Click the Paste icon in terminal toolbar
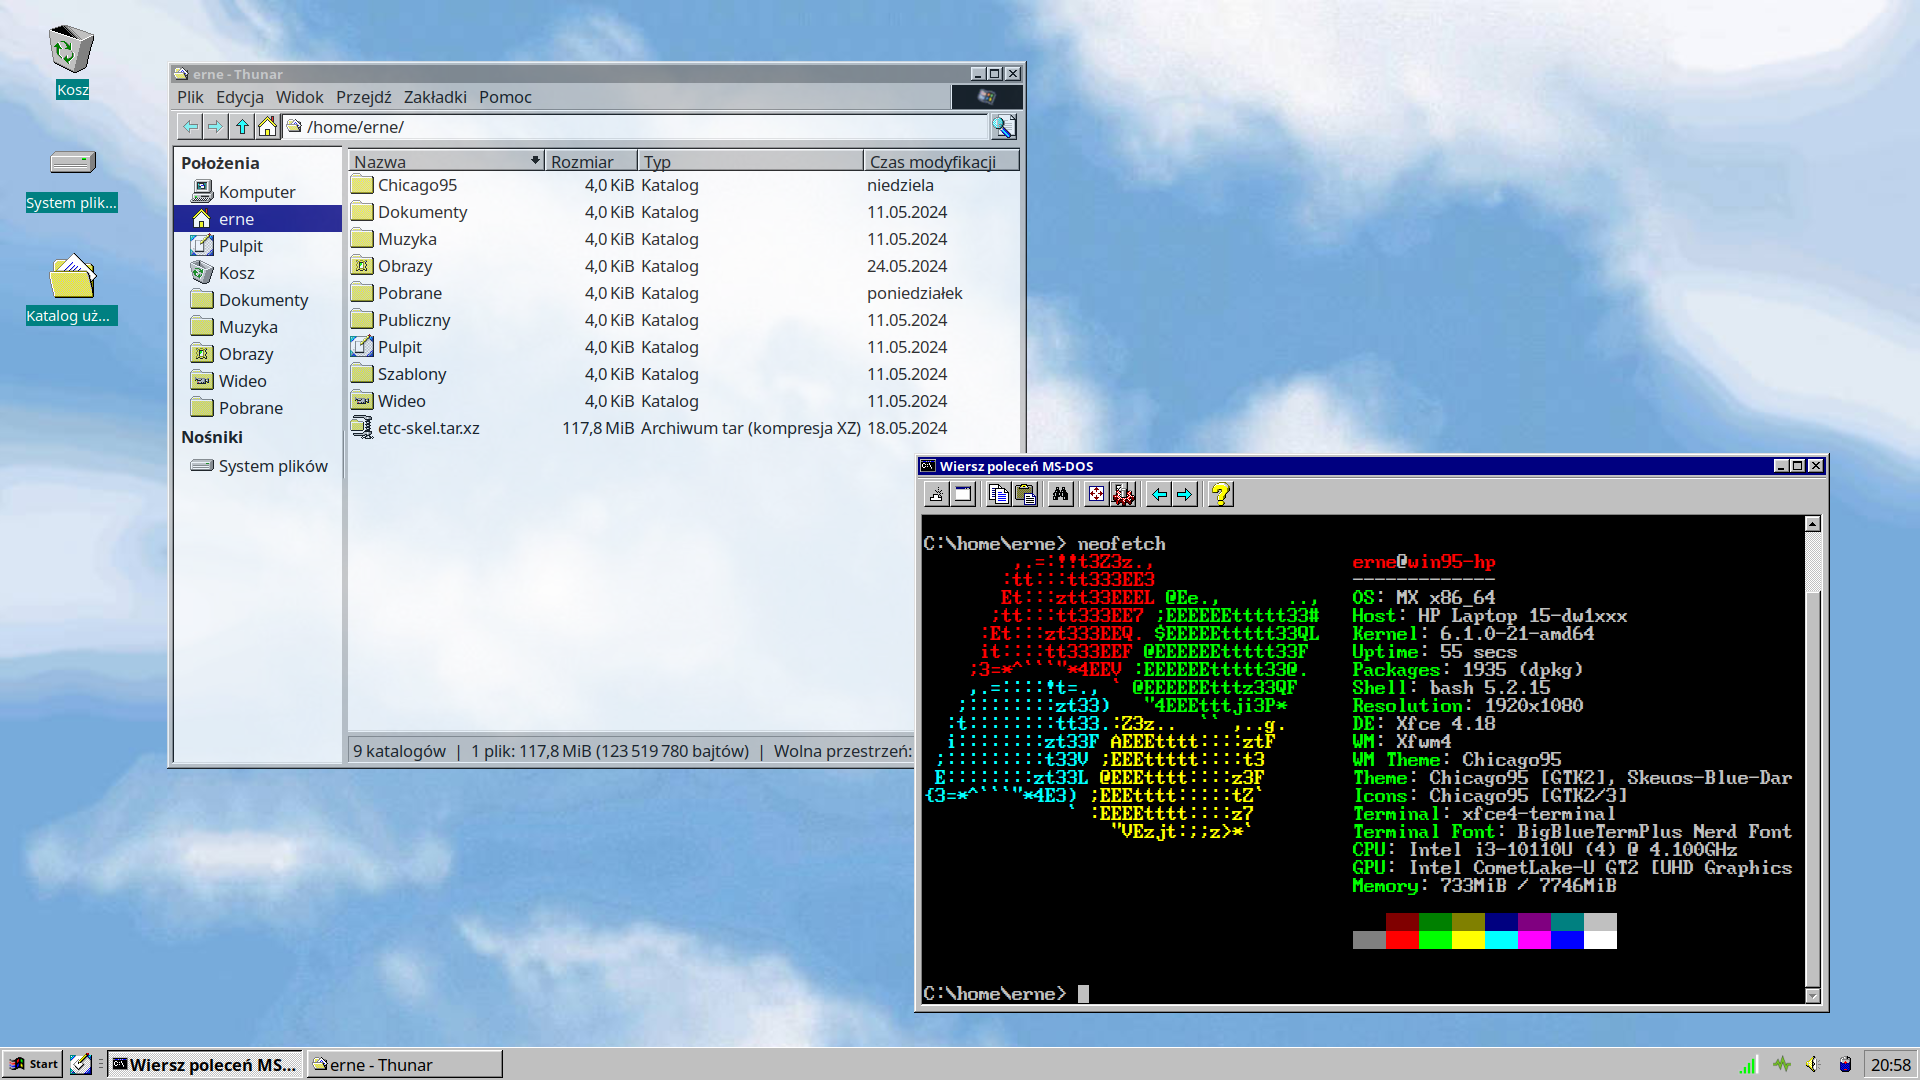The image size is (1920, 1080). tap(1025, 494)
